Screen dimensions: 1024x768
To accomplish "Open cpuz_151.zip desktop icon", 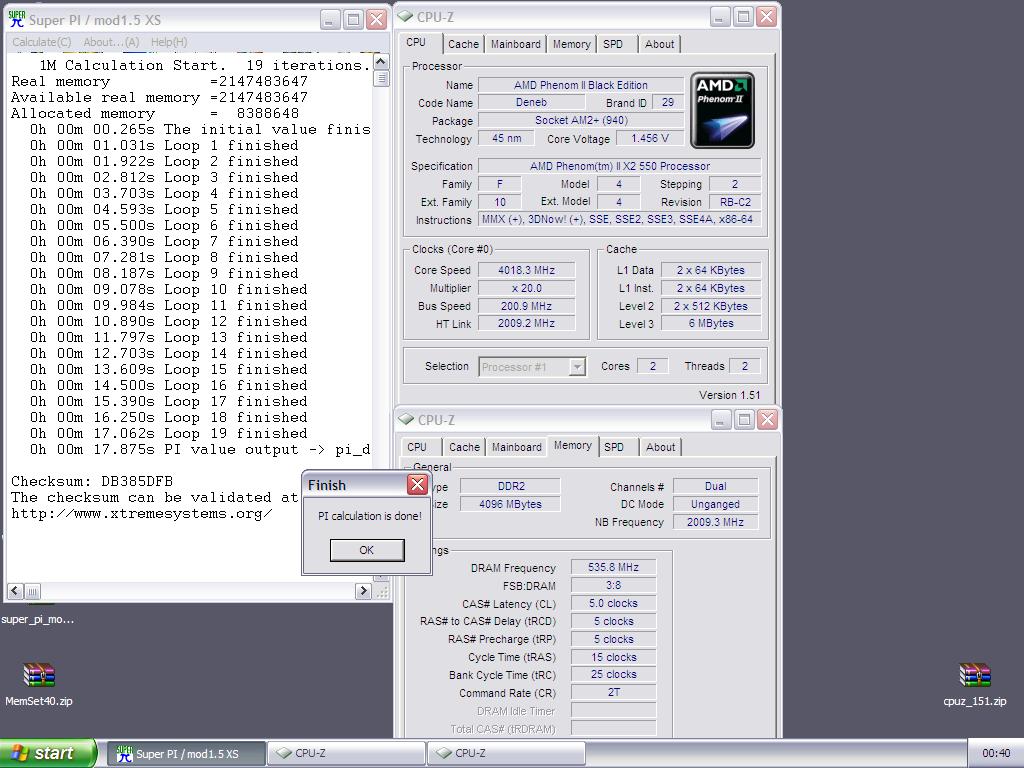I will point(974,684).
